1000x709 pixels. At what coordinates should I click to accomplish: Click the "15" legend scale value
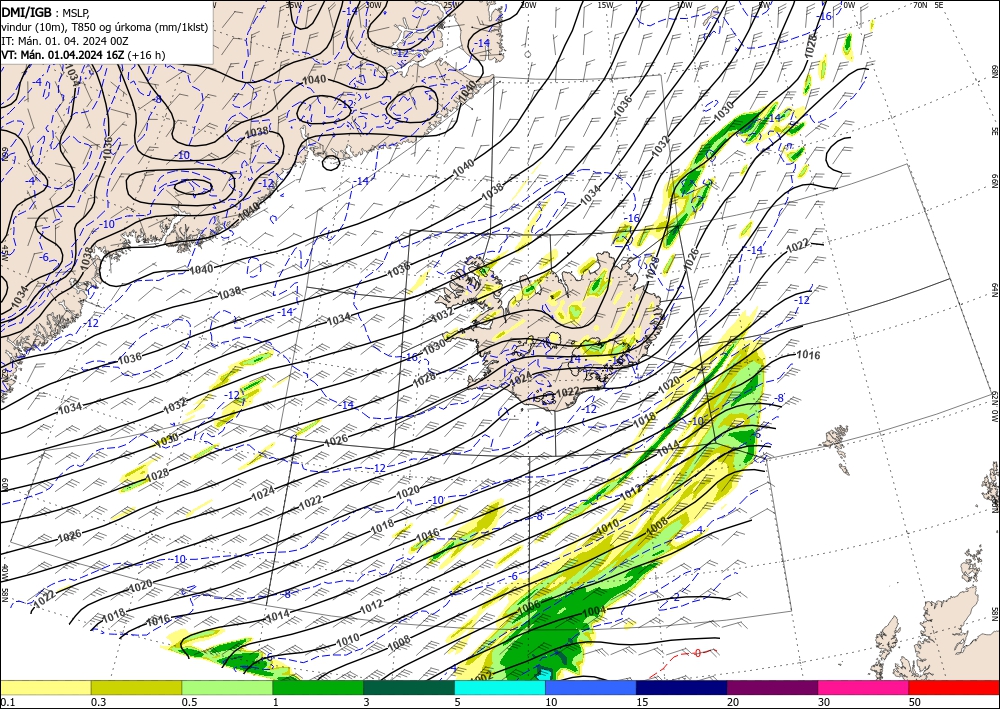pyautogui.click(x=642, y=702)
